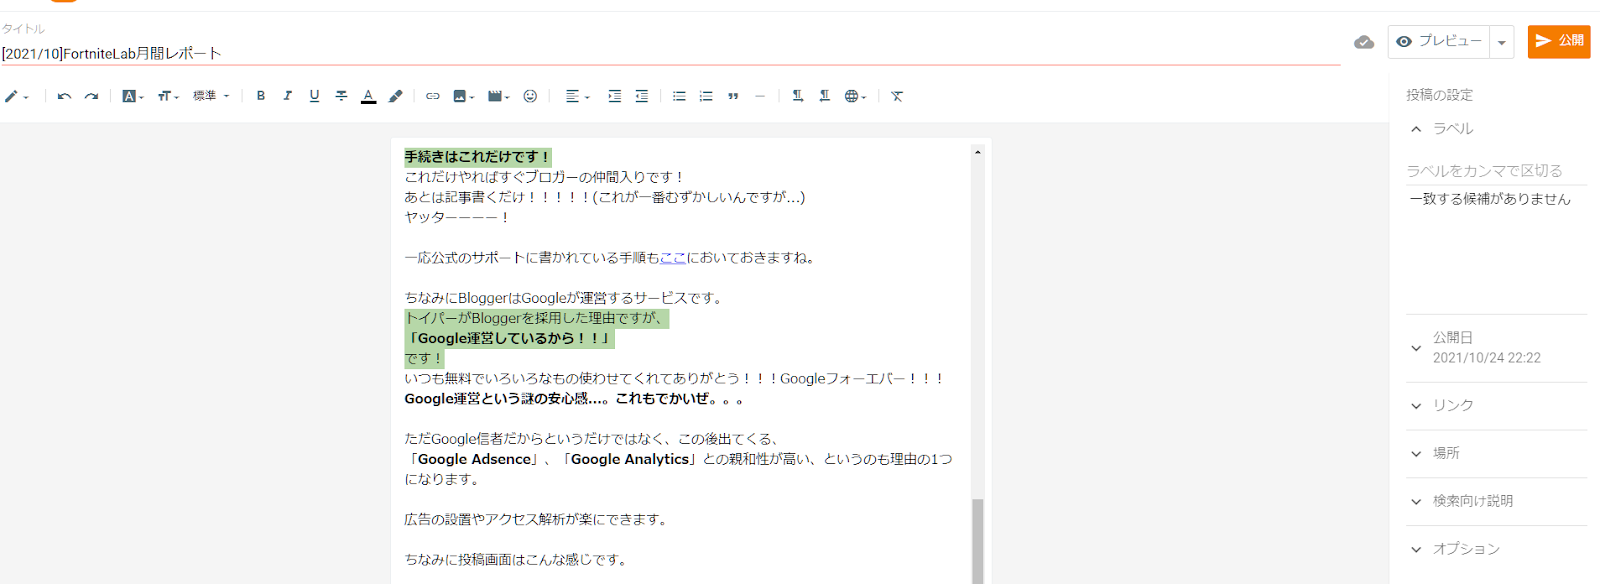This screenshot has width=1600, height=584.
Task: Open the input tools globe menu
Action: [x=855, y=96]
